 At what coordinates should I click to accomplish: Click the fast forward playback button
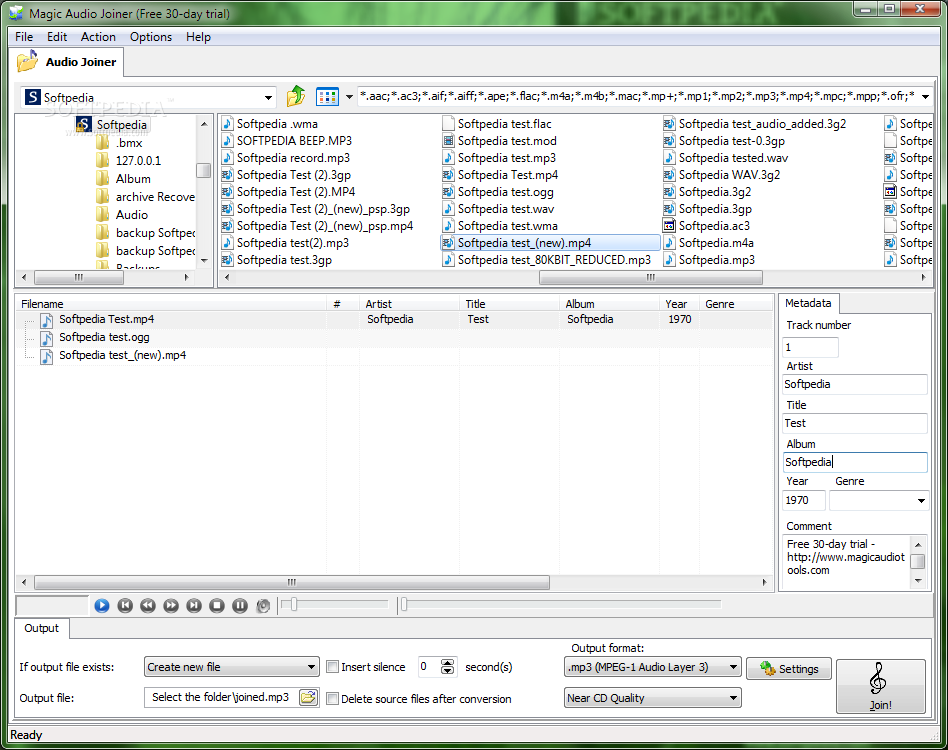click(x=171, y=606)
